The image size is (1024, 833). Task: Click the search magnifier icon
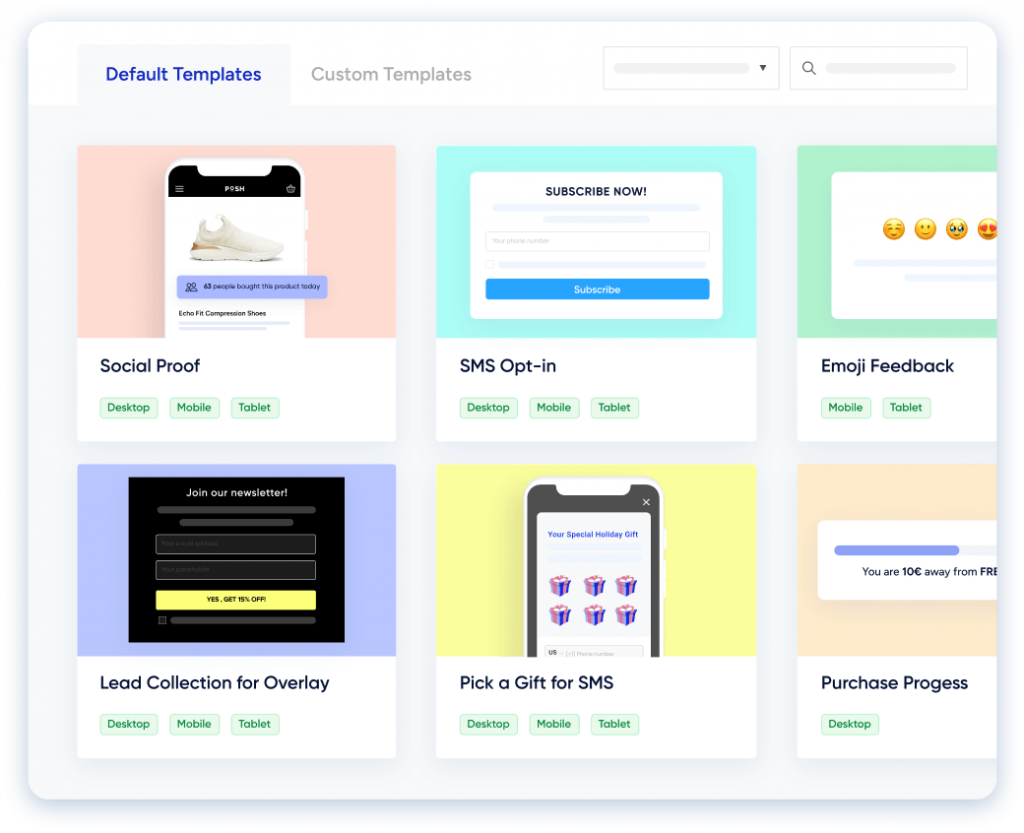click(x=809, y=68)
